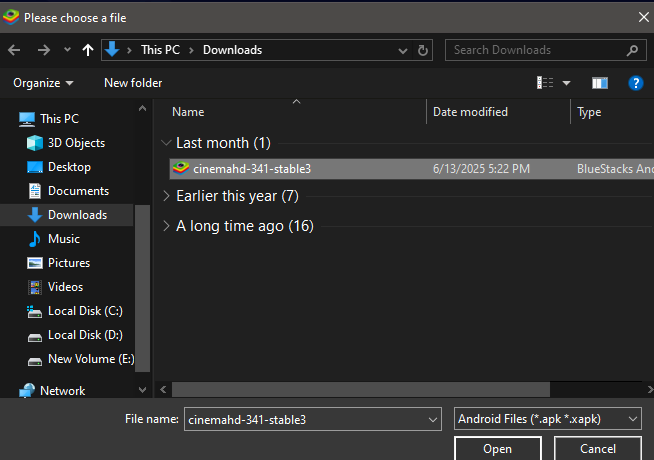Viewport: 654px width, 460px height.
Task: Click the sidebar scroll up arrow
Action: (x=142, y=108)
